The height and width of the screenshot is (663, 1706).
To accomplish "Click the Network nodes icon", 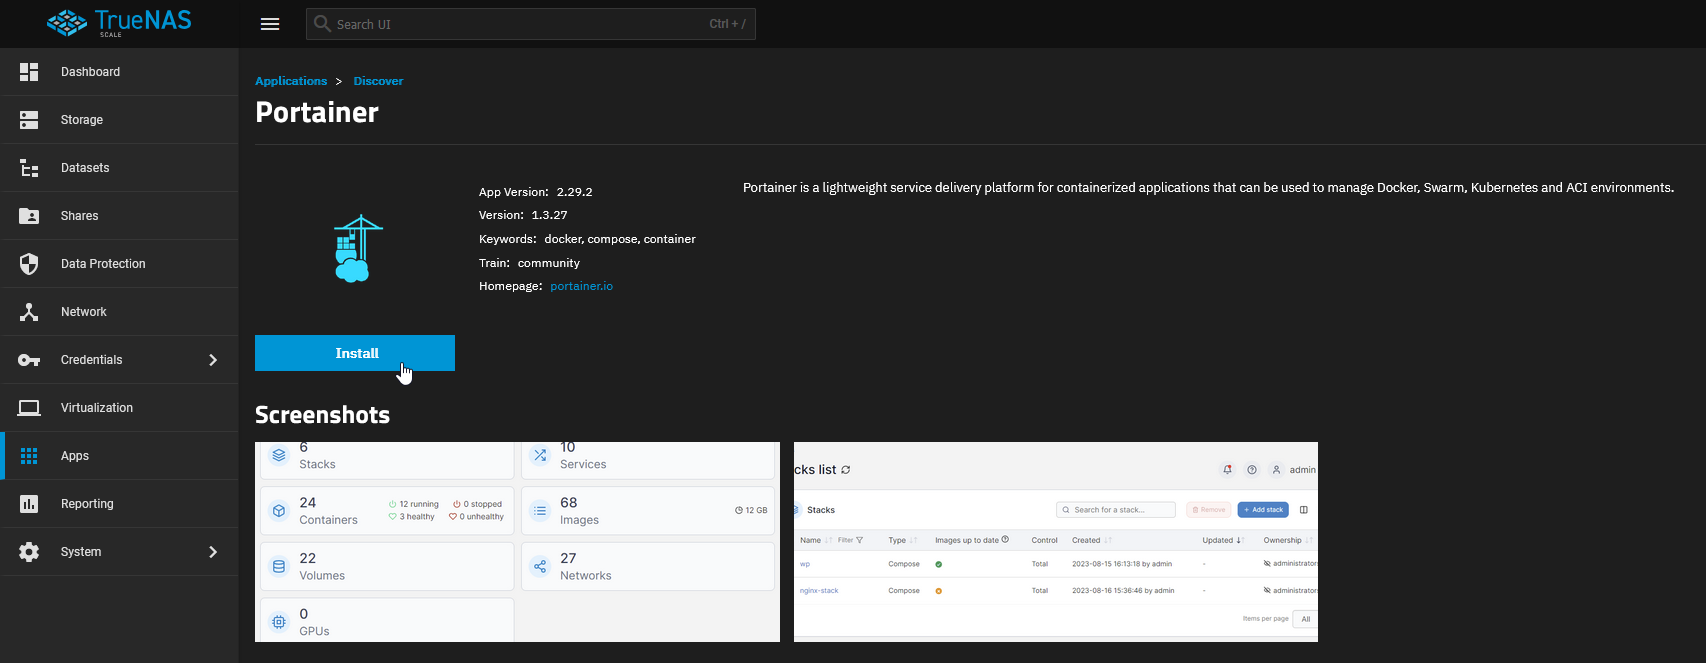I will [29, 312].
